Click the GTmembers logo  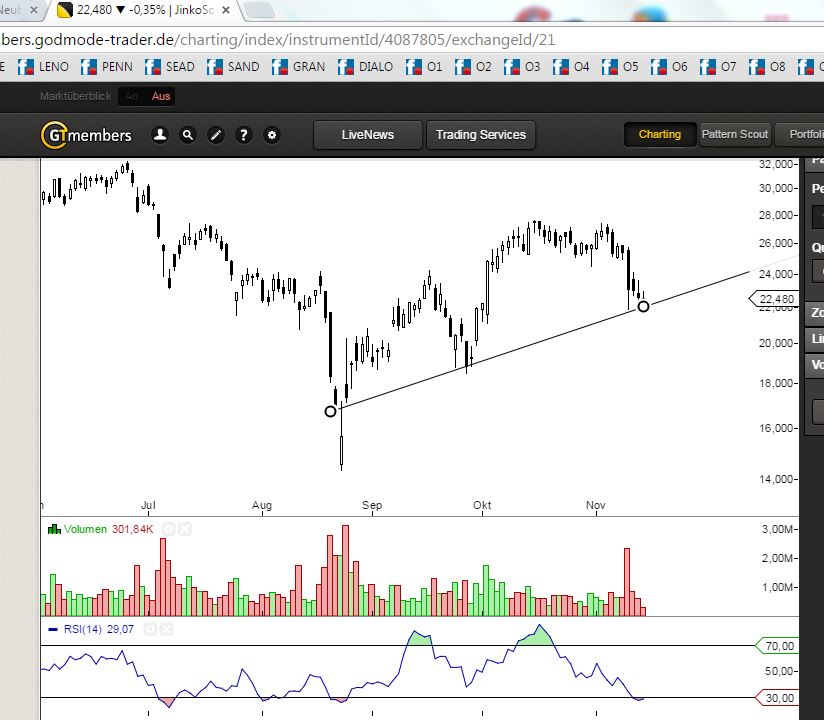[86, 135]
